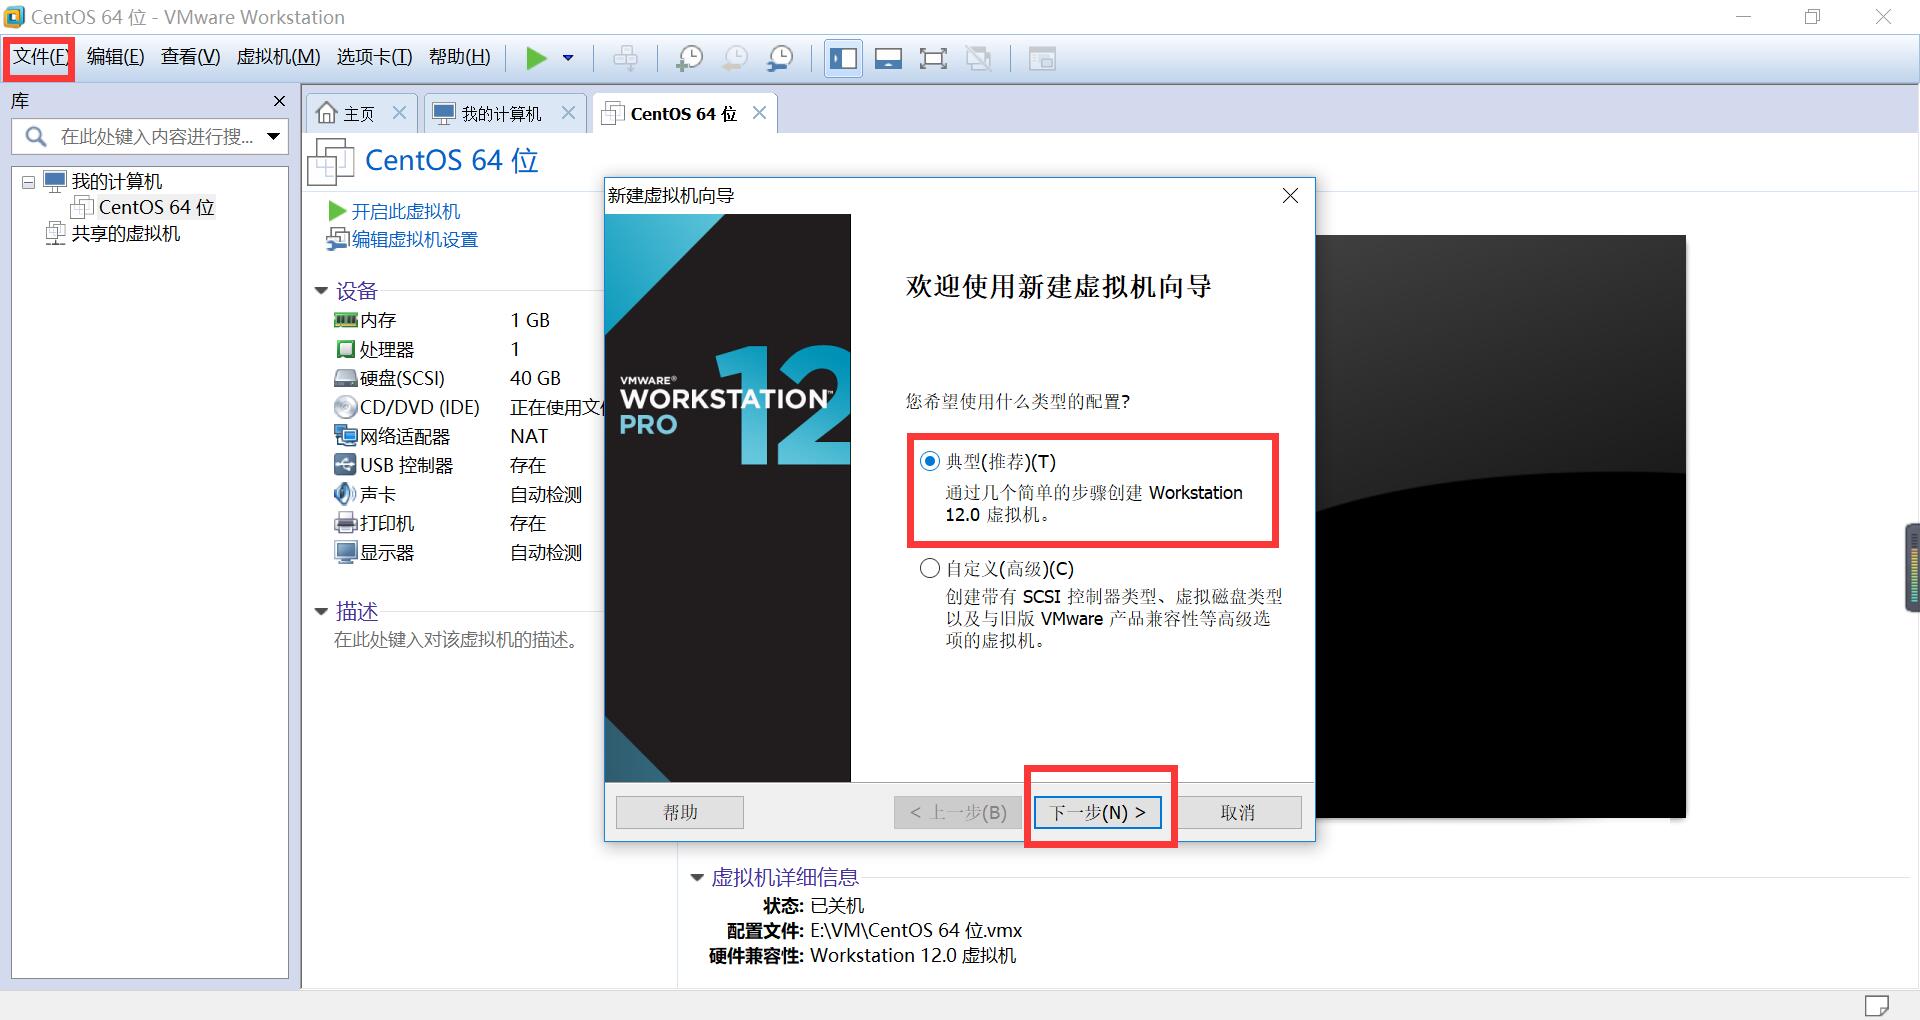Switch to the 我的计算机 tab

(488, 114)
